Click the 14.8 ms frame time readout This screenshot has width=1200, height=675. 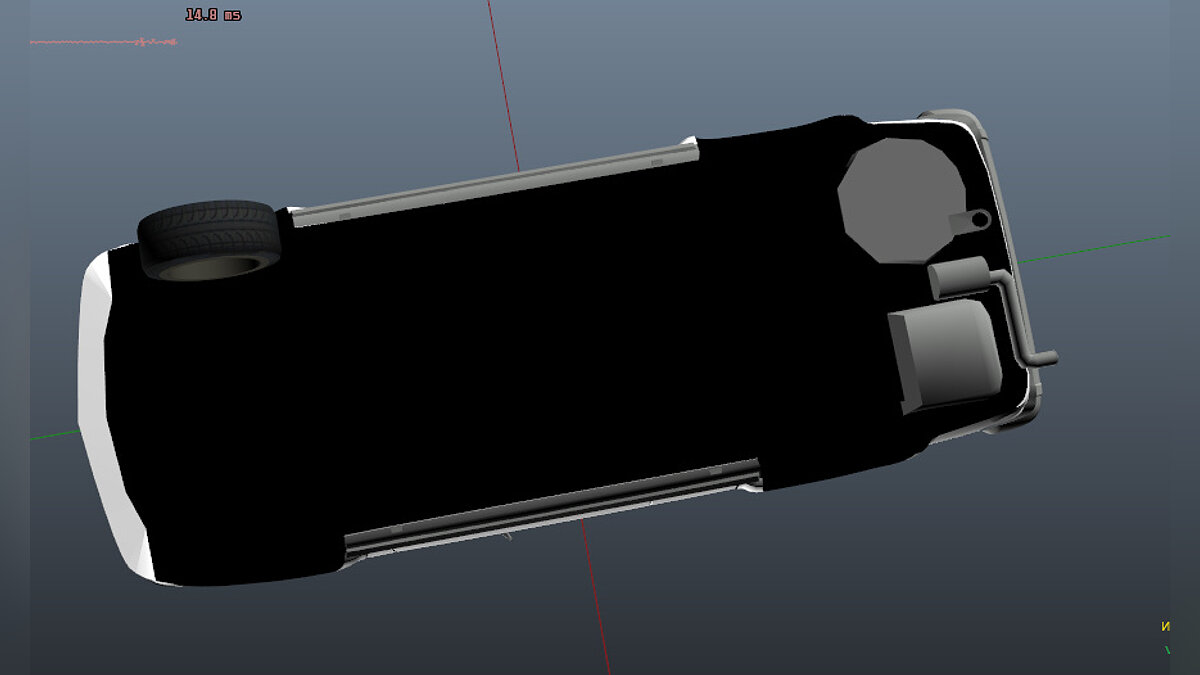[213, 15]
